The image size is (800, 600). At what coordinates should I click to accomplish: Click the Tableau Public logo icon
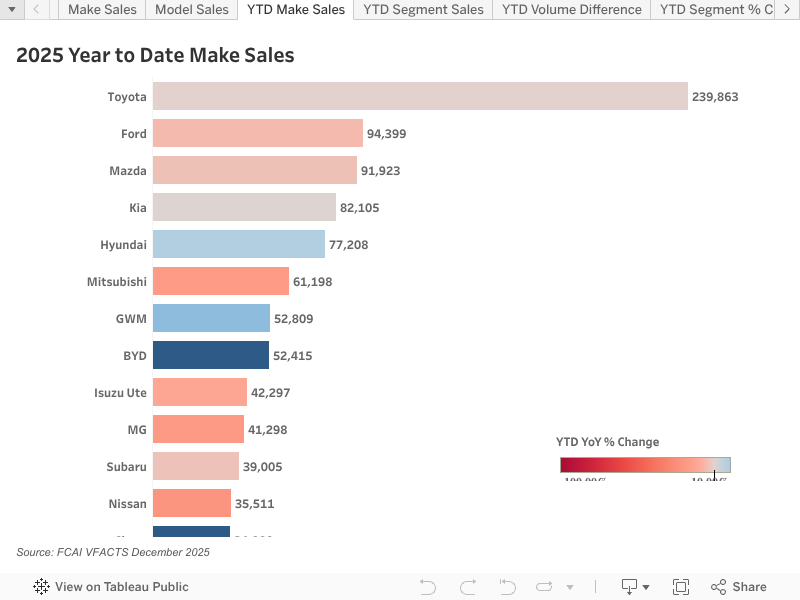(40, 586)
